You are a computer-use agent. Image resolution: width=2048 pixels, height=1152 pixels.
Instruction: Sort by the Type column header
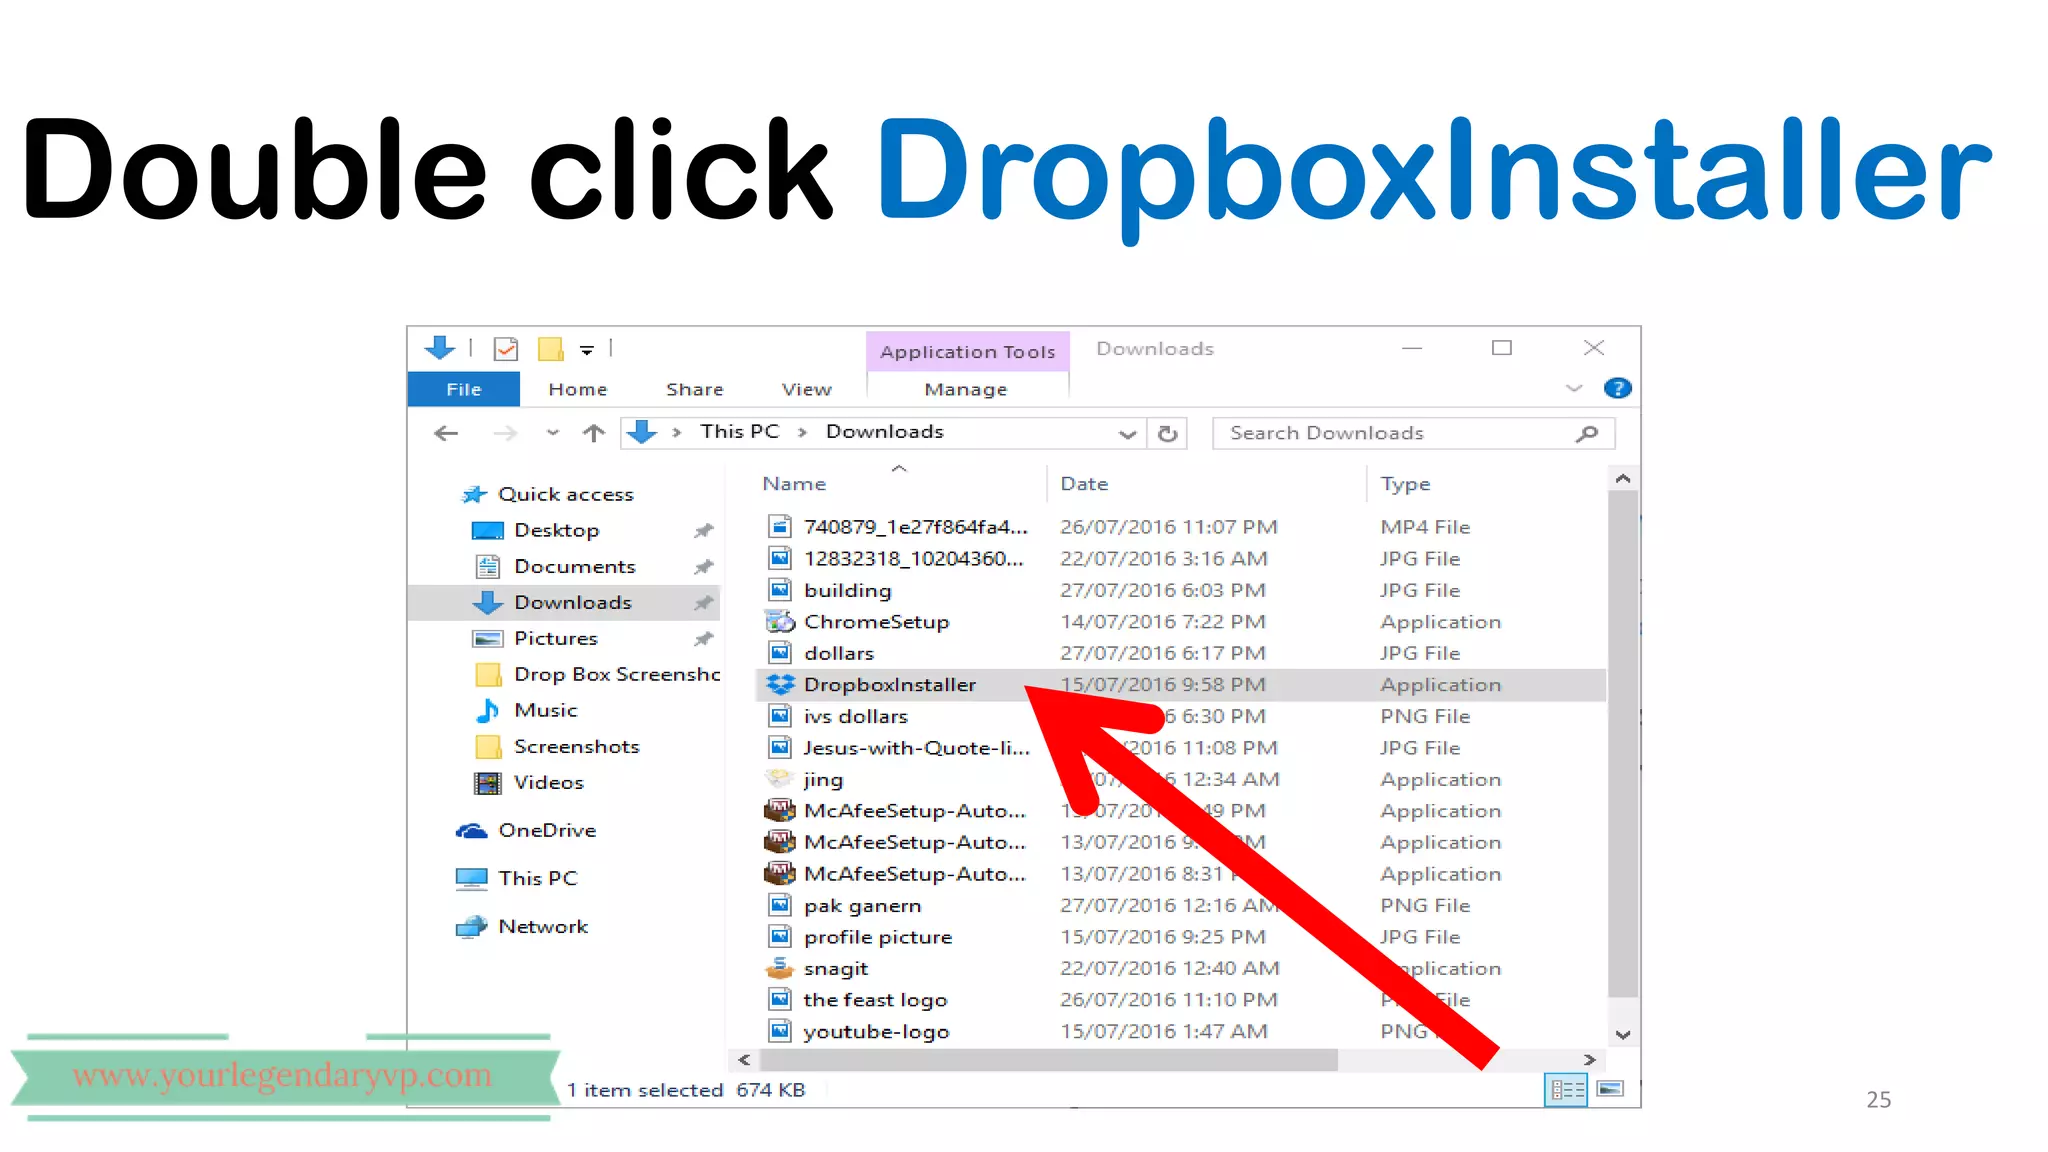(1406, 484)
